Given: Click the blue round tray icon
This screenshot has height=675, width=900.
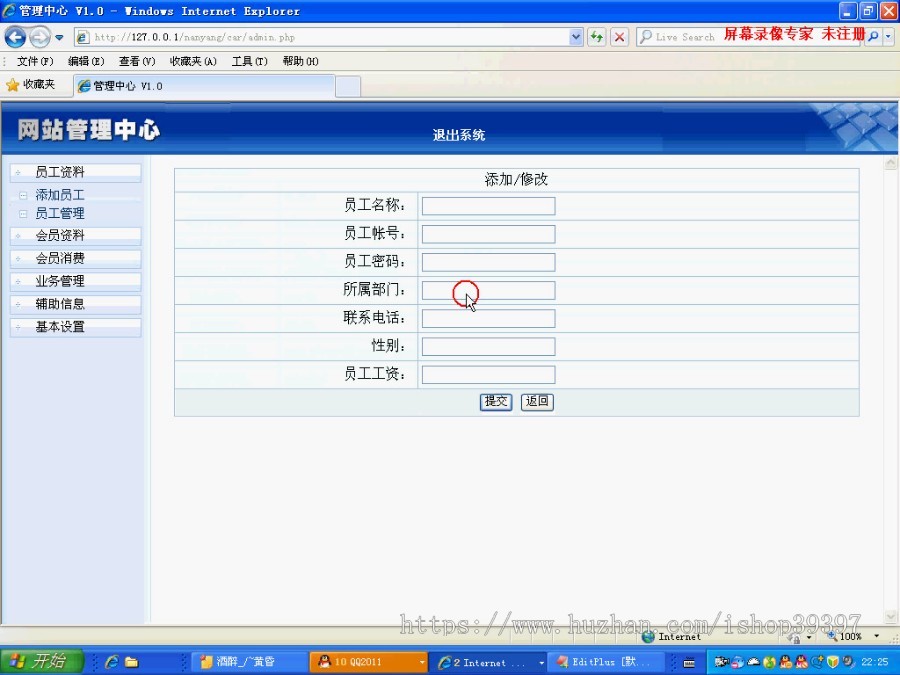Looking at the screenshot, I should click(737, 662).
